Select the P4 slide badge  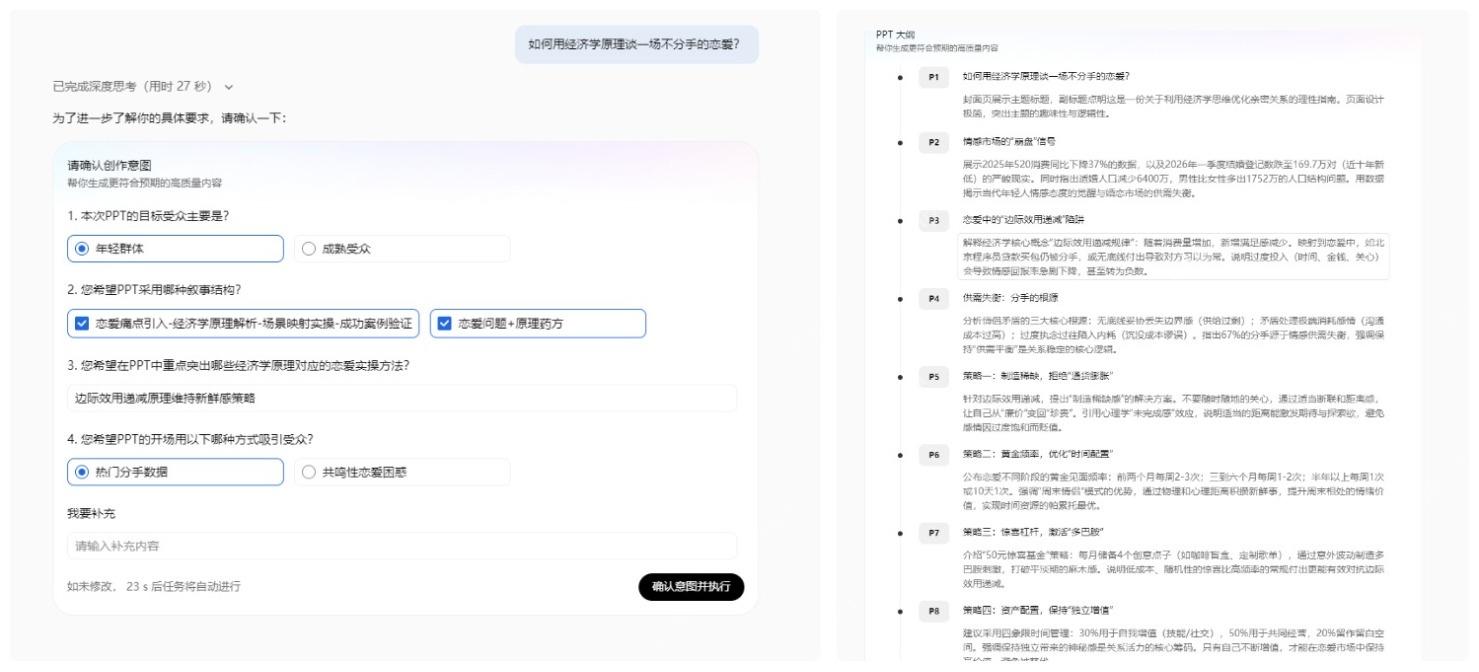click(x=934, y=298)
